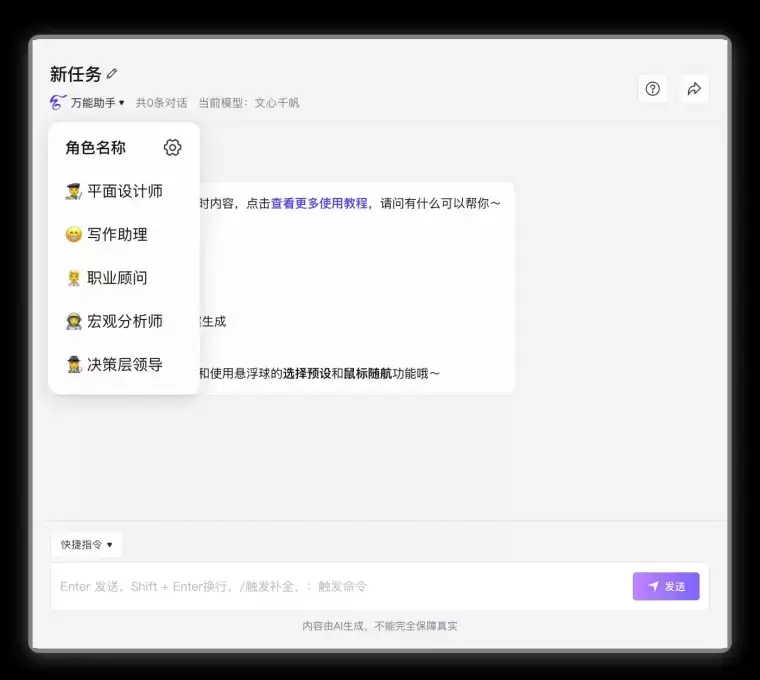This screenshot has height=680, width=760.
Task: Choose 决策层领导 from the role list
Action: (x=124, y=364)
